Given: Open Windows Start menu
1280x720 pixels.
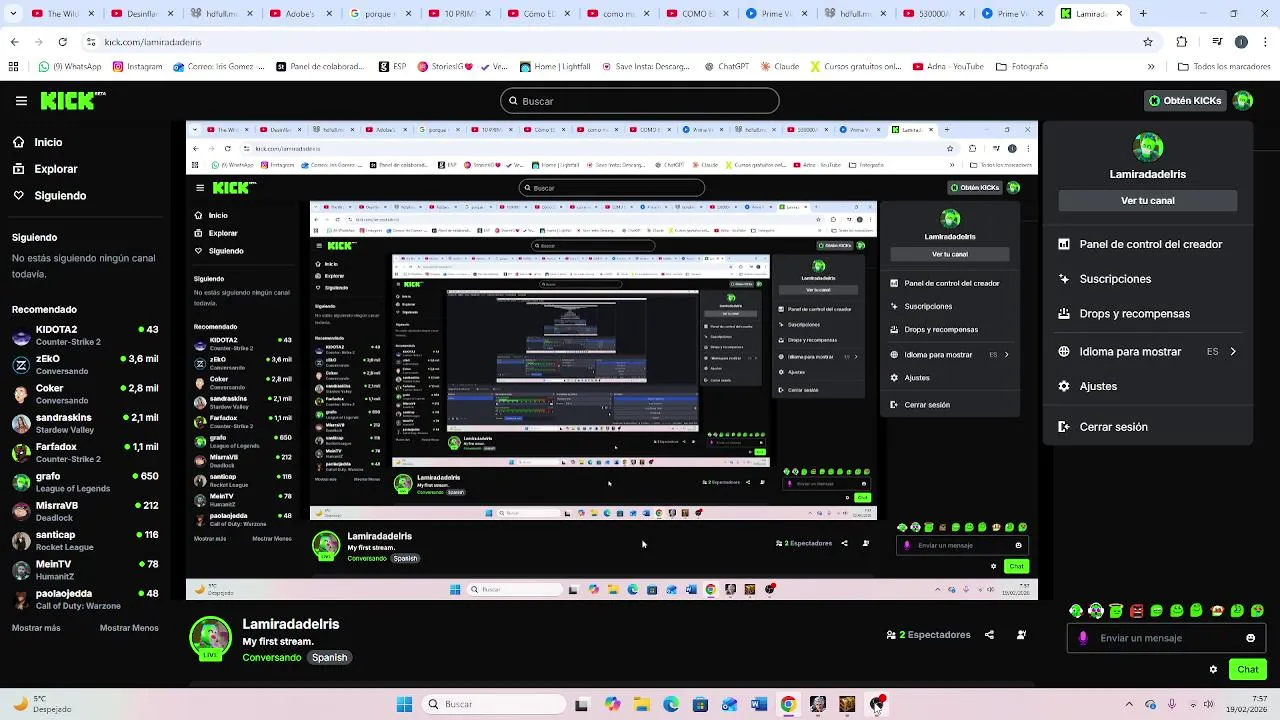Looking at the screenshot, I should tap(404, 704).
